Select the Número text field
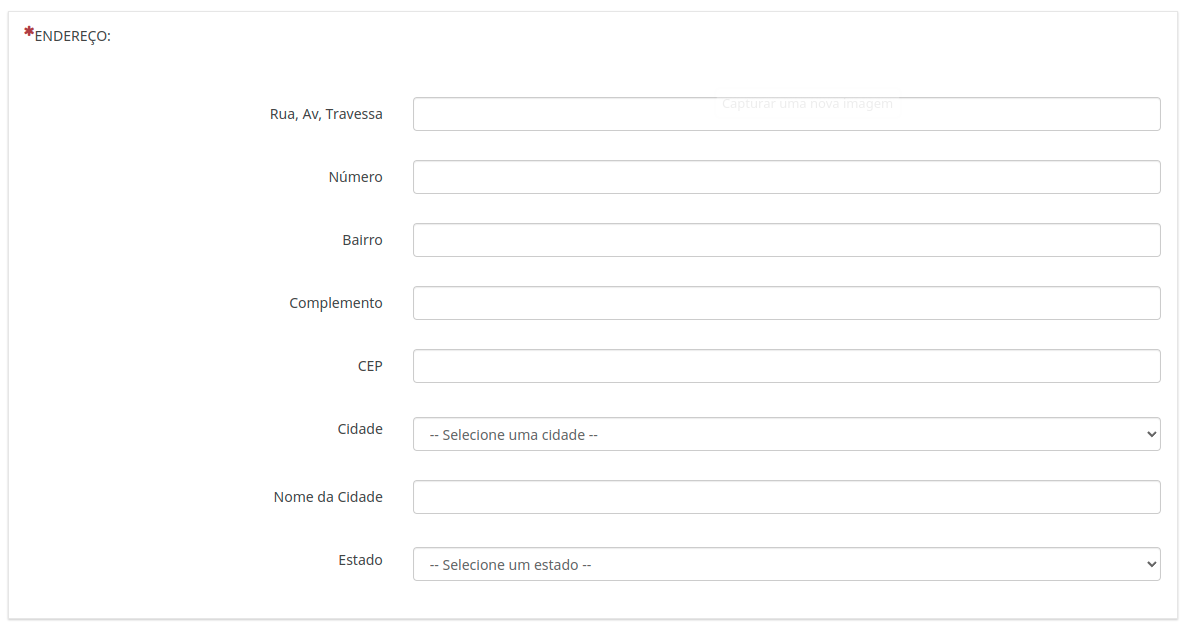Image resolution: width=1197 pixels, height=632 pixels. click(786, 177)
